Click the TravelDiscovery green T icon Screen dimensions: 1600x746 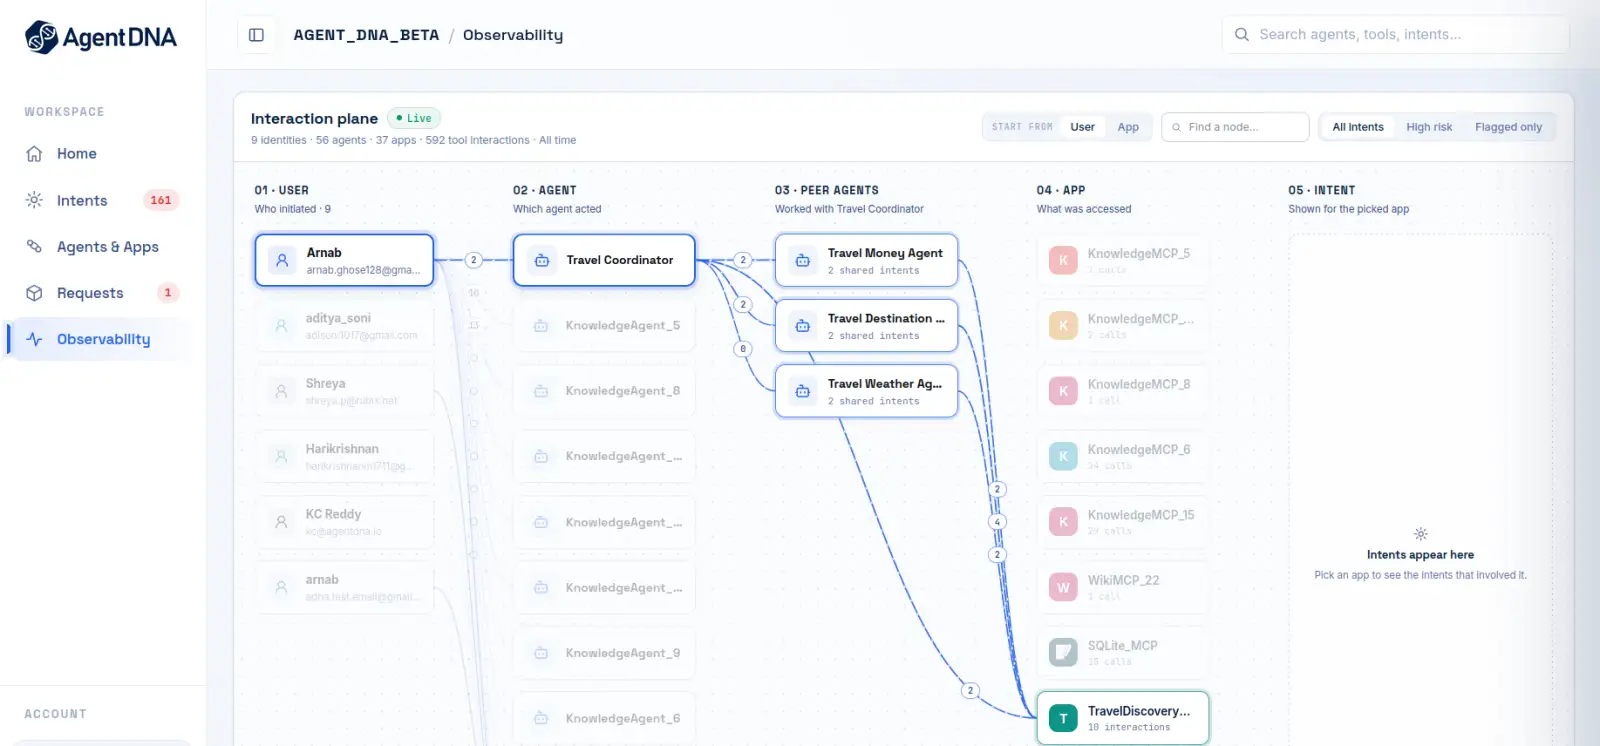coord(1063,718)
